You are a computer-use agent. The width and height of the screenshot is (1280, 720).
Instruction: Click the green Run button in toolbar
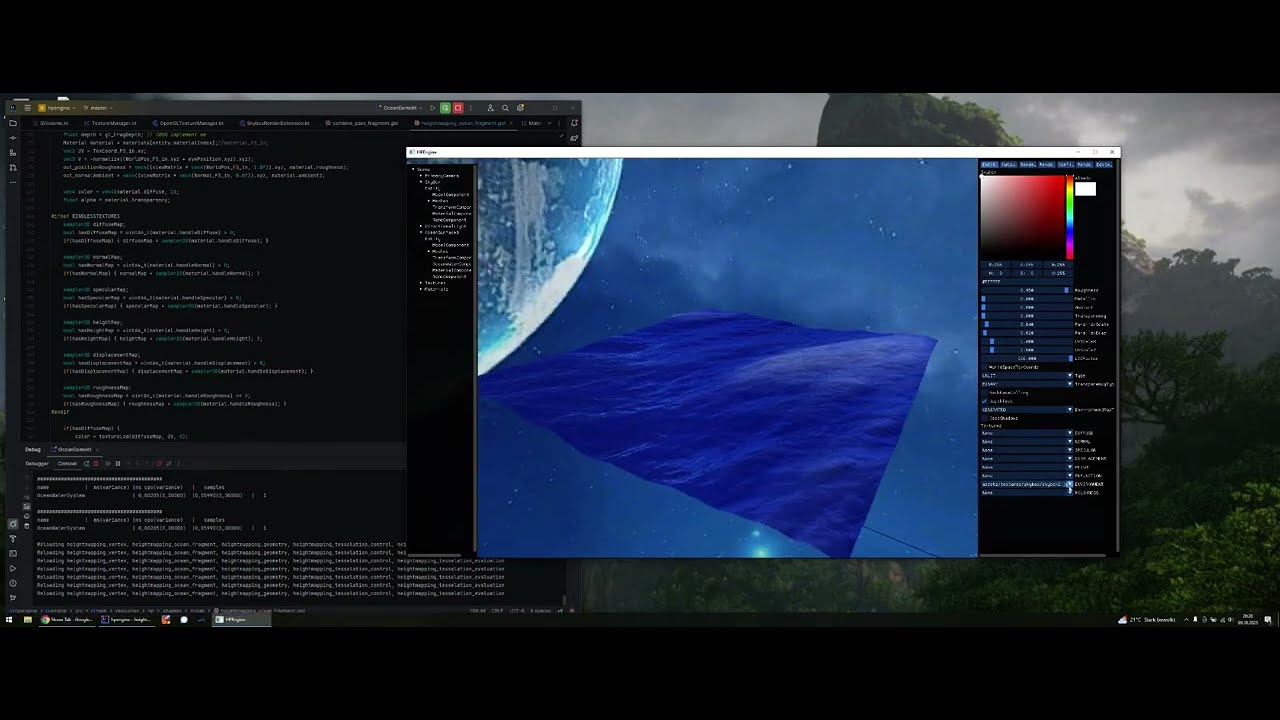point(432,108)
